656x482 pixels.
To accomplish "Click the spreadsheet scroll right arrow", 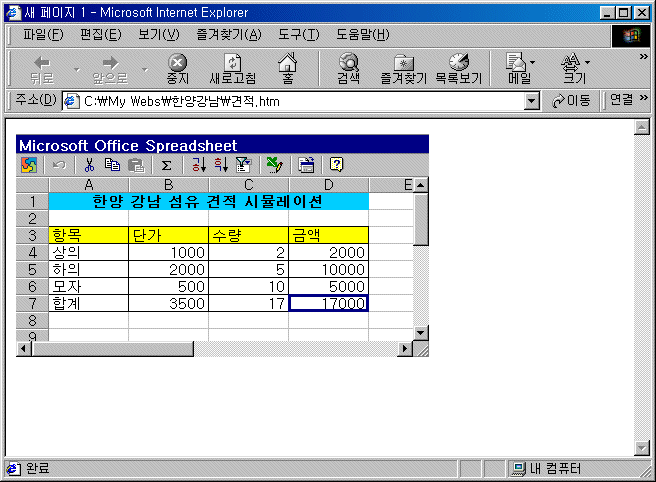I will pyautogui.click(x=405, y=349).
